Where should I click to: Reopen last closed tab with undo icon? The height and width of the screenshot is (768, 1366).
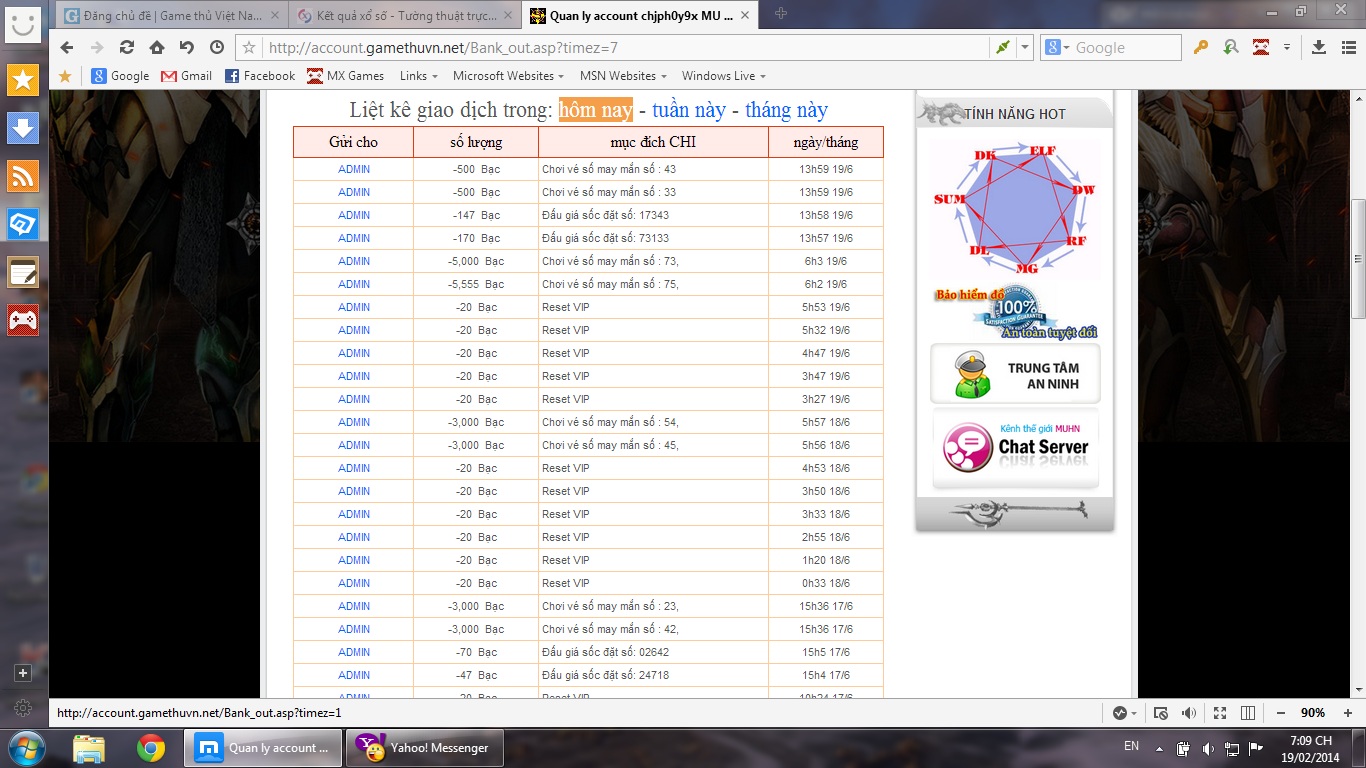[187, 47]
